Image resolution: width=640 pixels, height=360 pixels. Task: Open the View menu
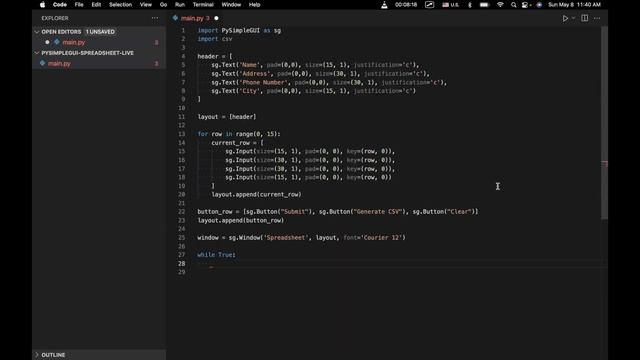[146, 5]
